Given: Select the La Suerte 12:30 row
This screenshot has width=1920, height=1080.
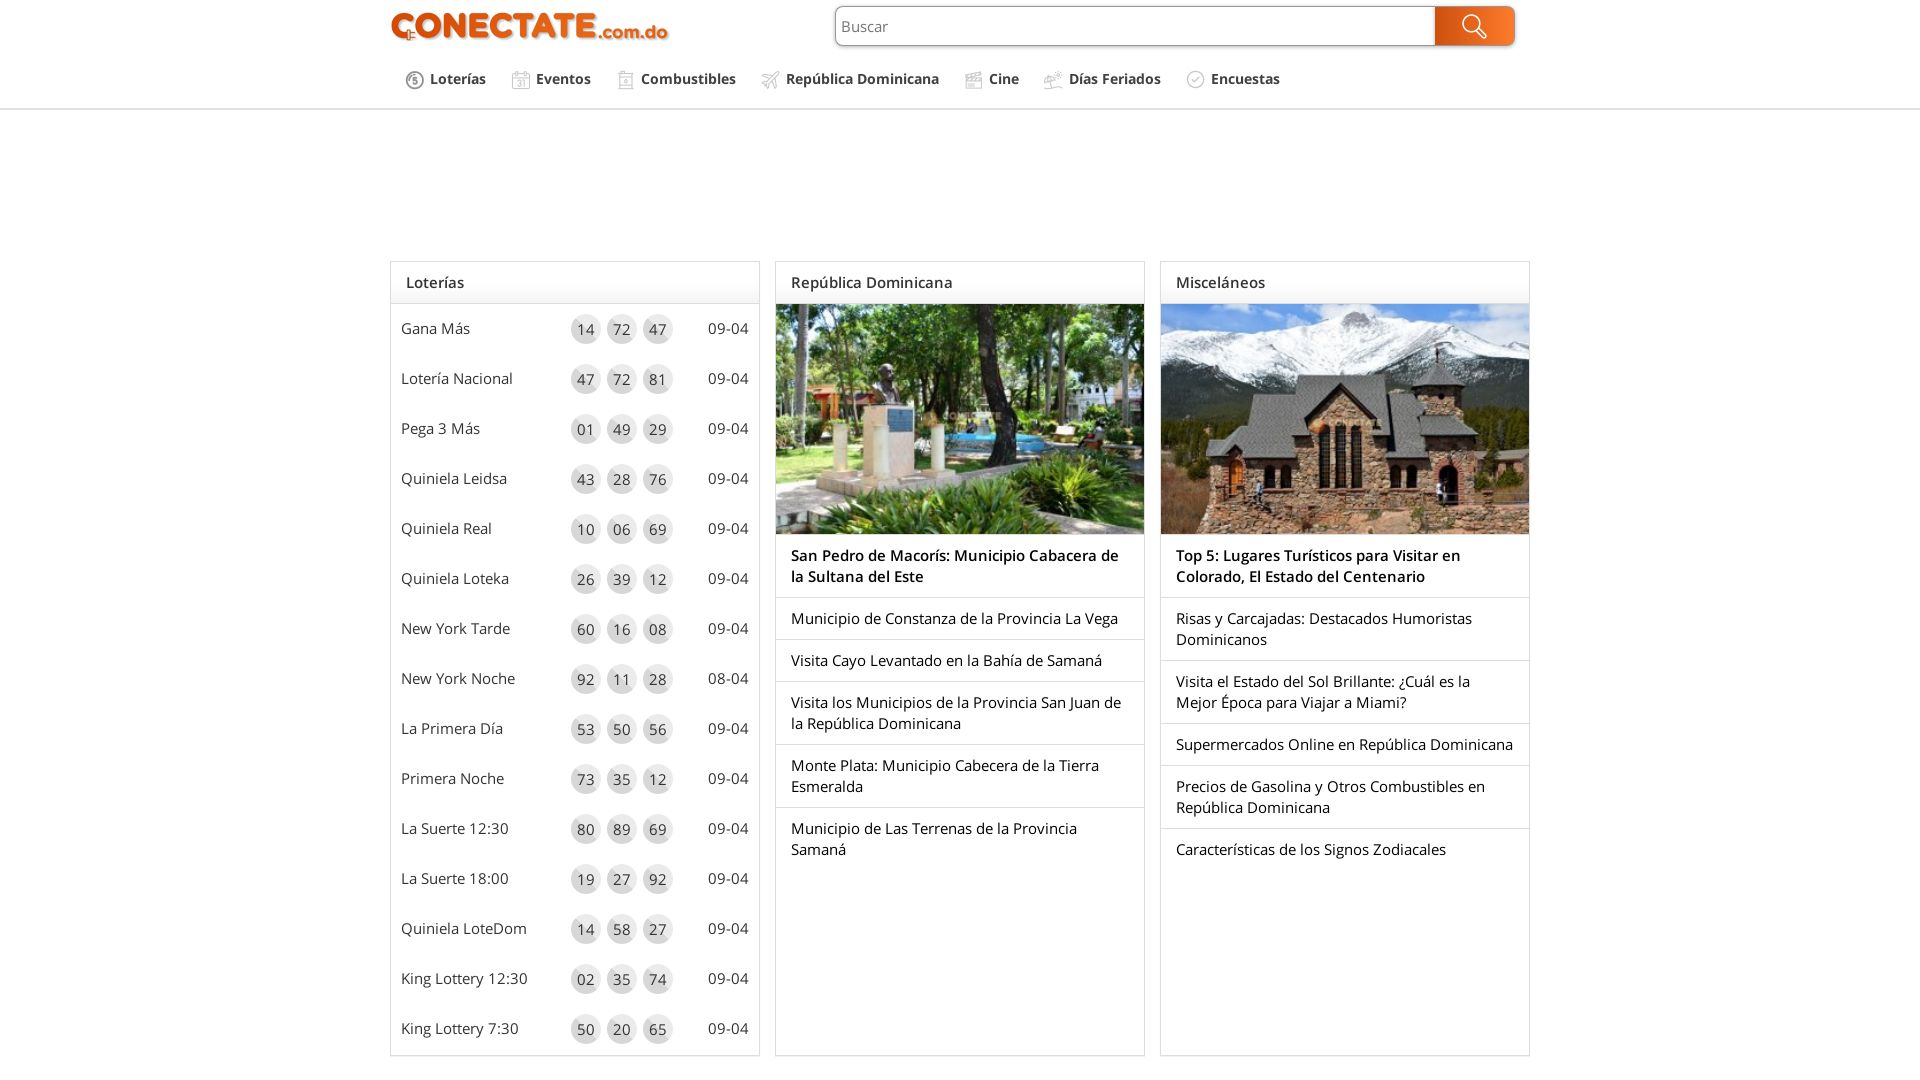Looking at the screenshot, I should tap(575, 829).
